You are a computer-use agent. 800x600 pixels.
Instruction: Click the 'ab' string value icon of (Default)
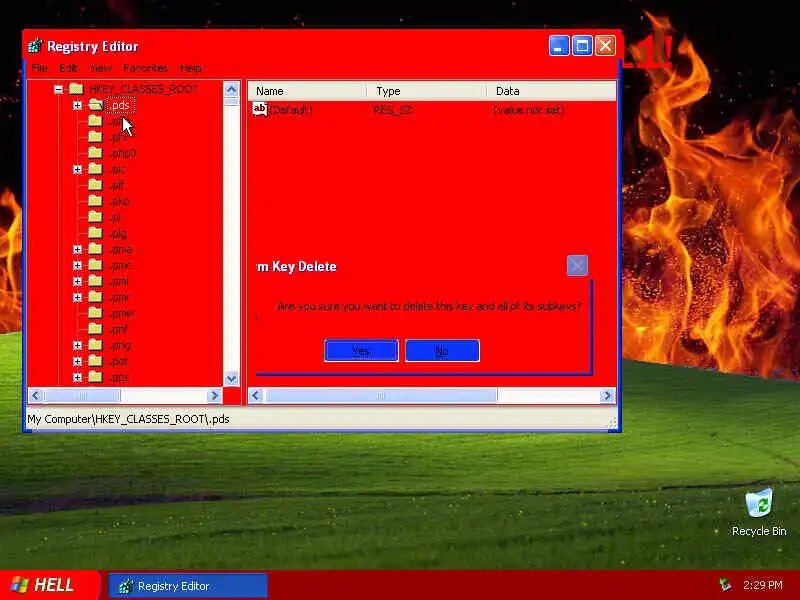point(260,109)
